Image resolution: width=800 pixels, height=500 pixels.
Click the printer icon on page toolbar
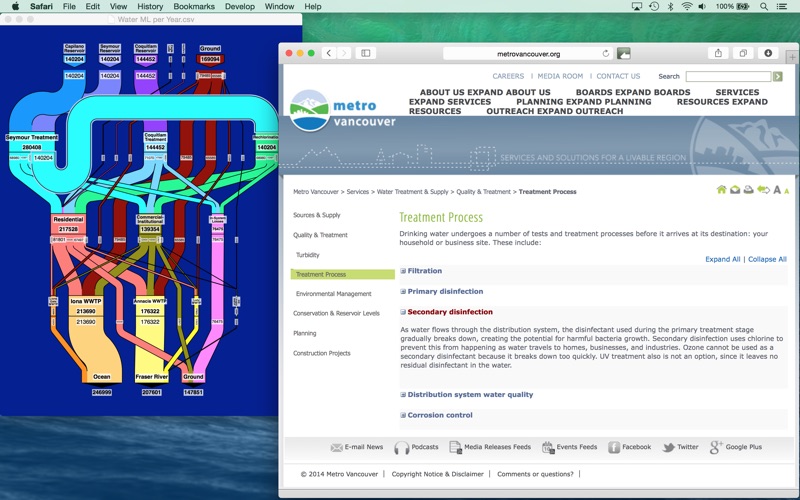click(x=748, y=190)
